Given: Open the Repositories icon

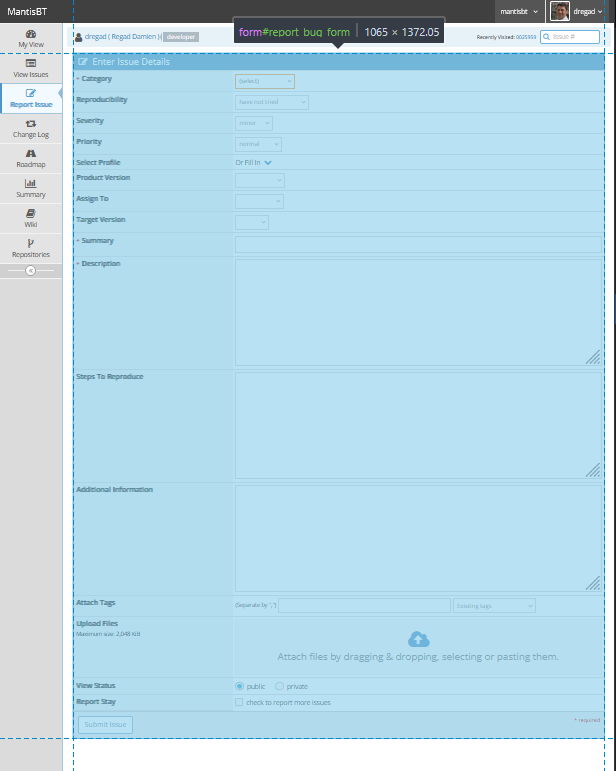Looking at the screenshot, I should click(31, 243).
